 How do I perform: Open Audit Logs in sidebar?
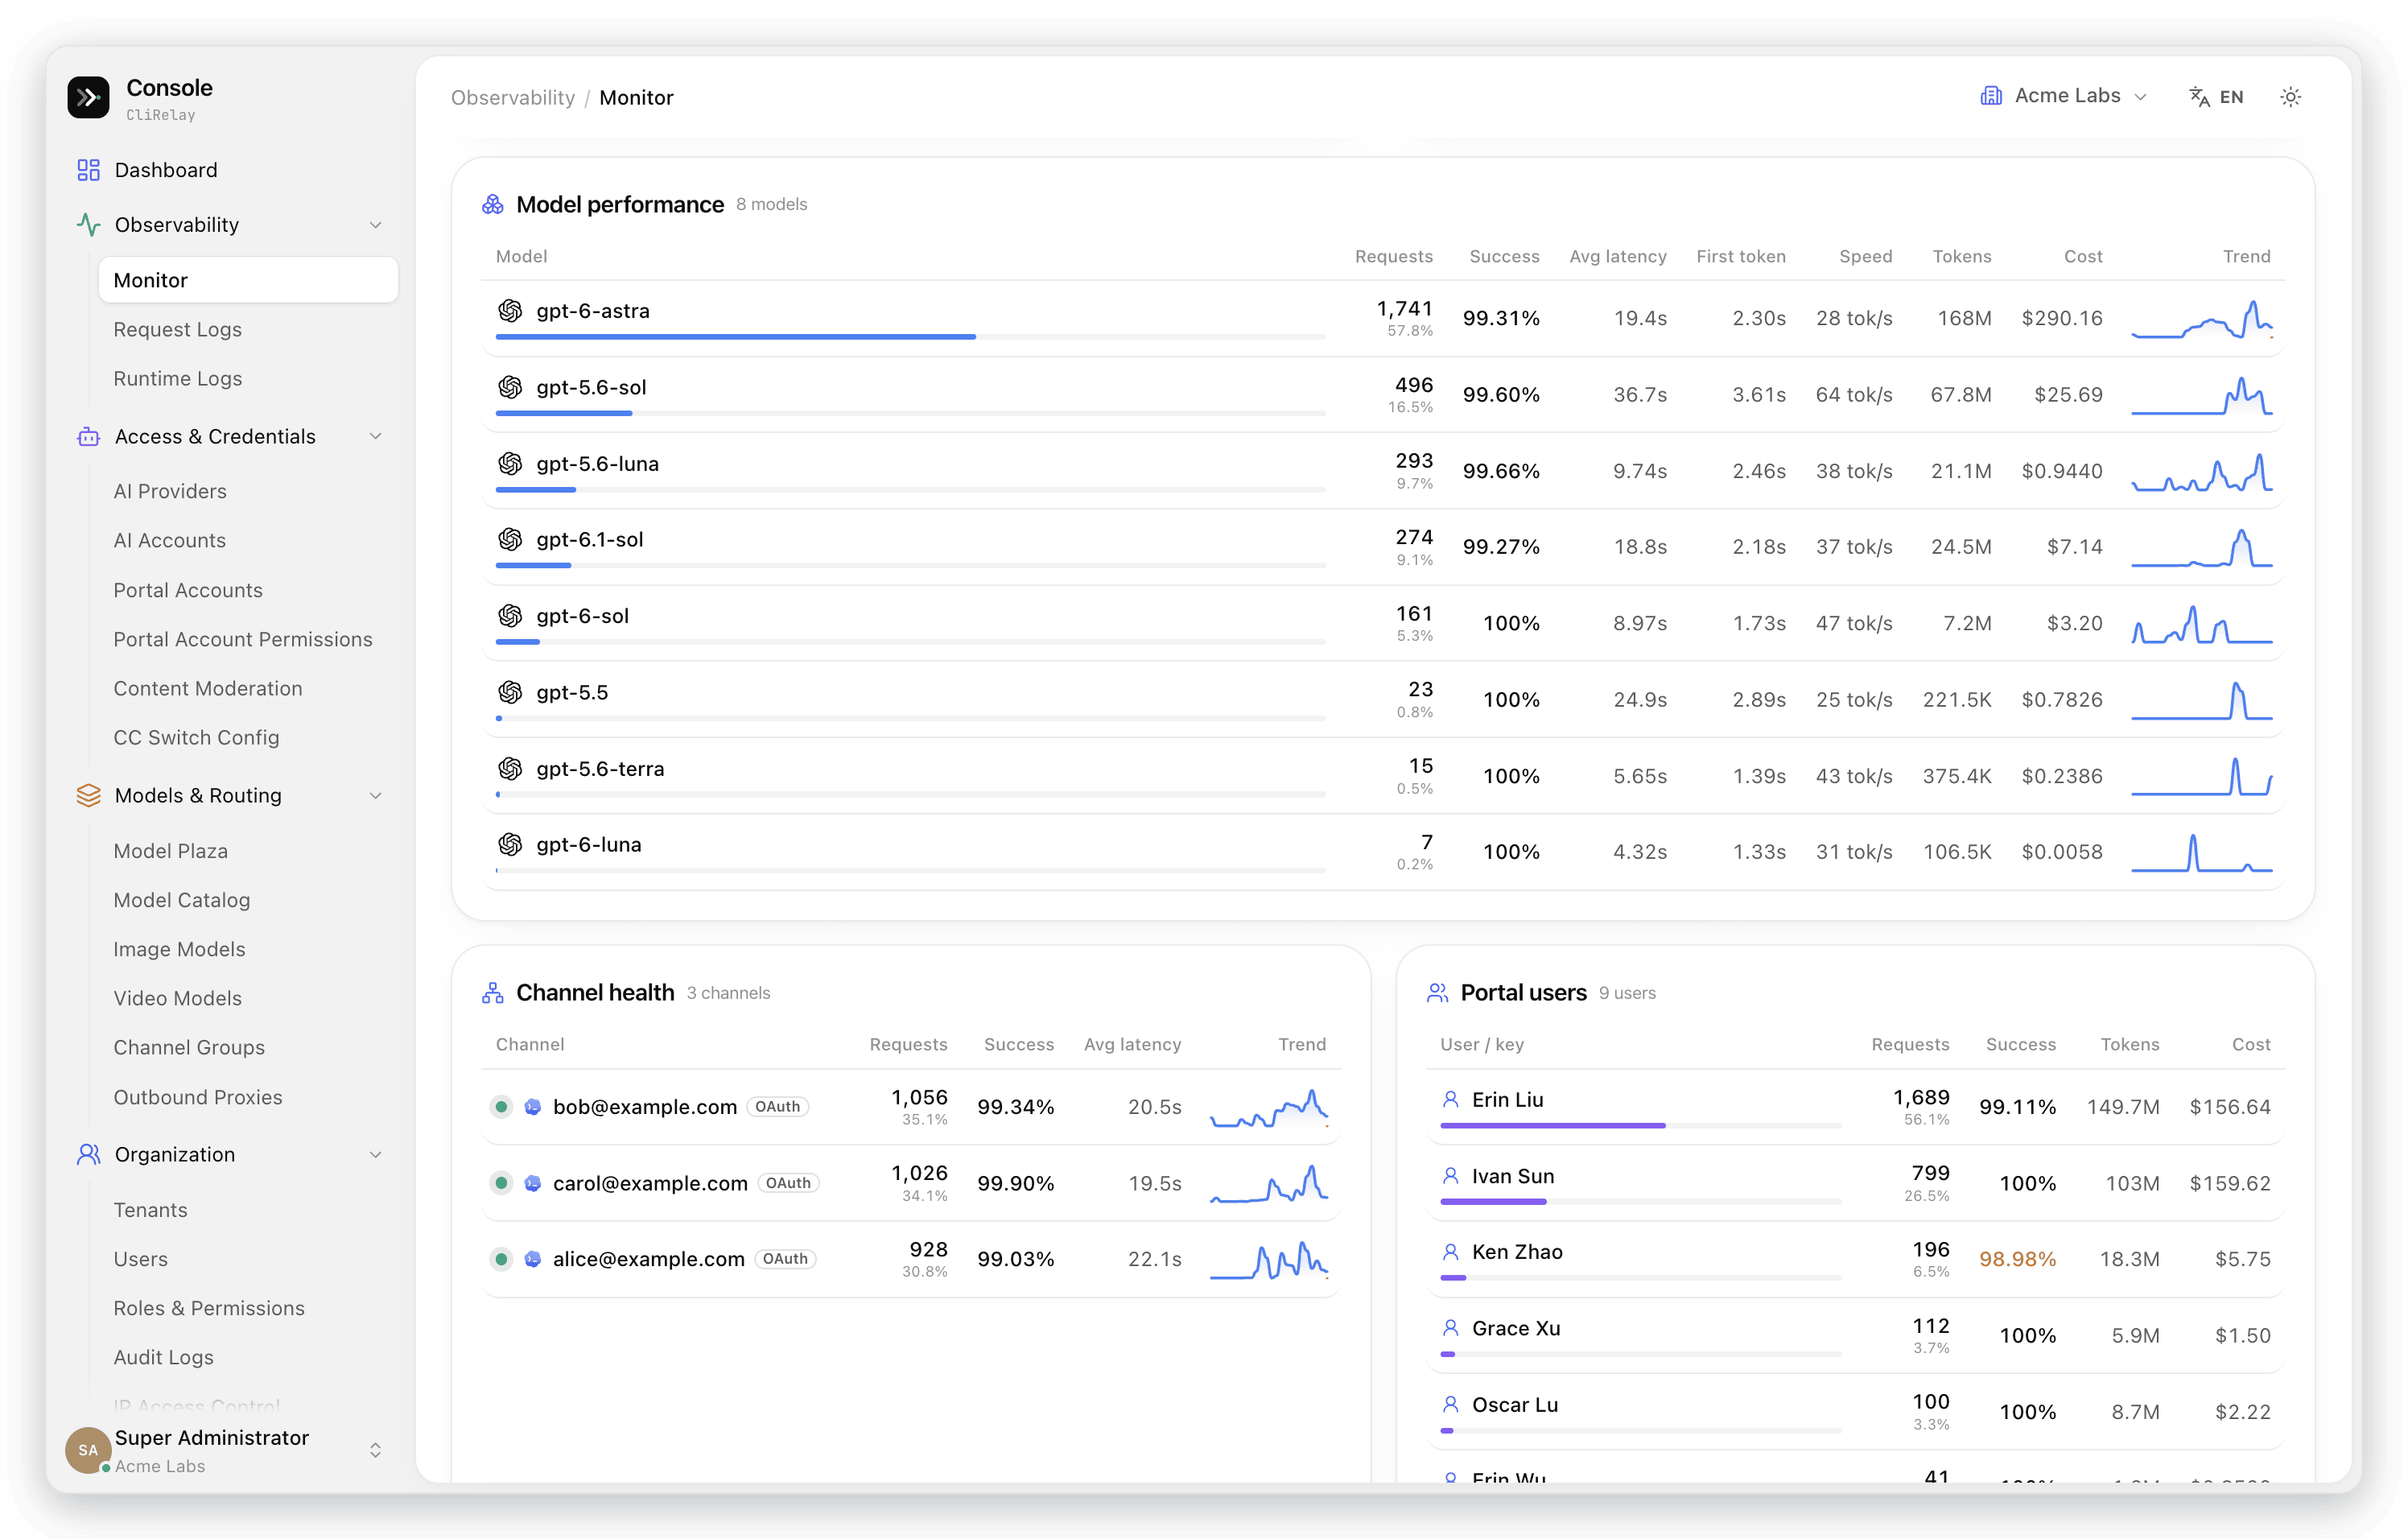[163, 1357]
